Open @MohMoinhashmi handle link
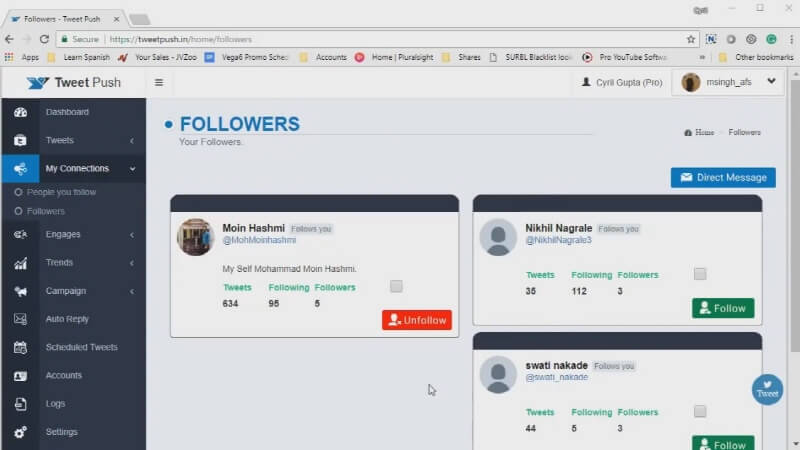This screenshot has width=800, height=450. 259,240
